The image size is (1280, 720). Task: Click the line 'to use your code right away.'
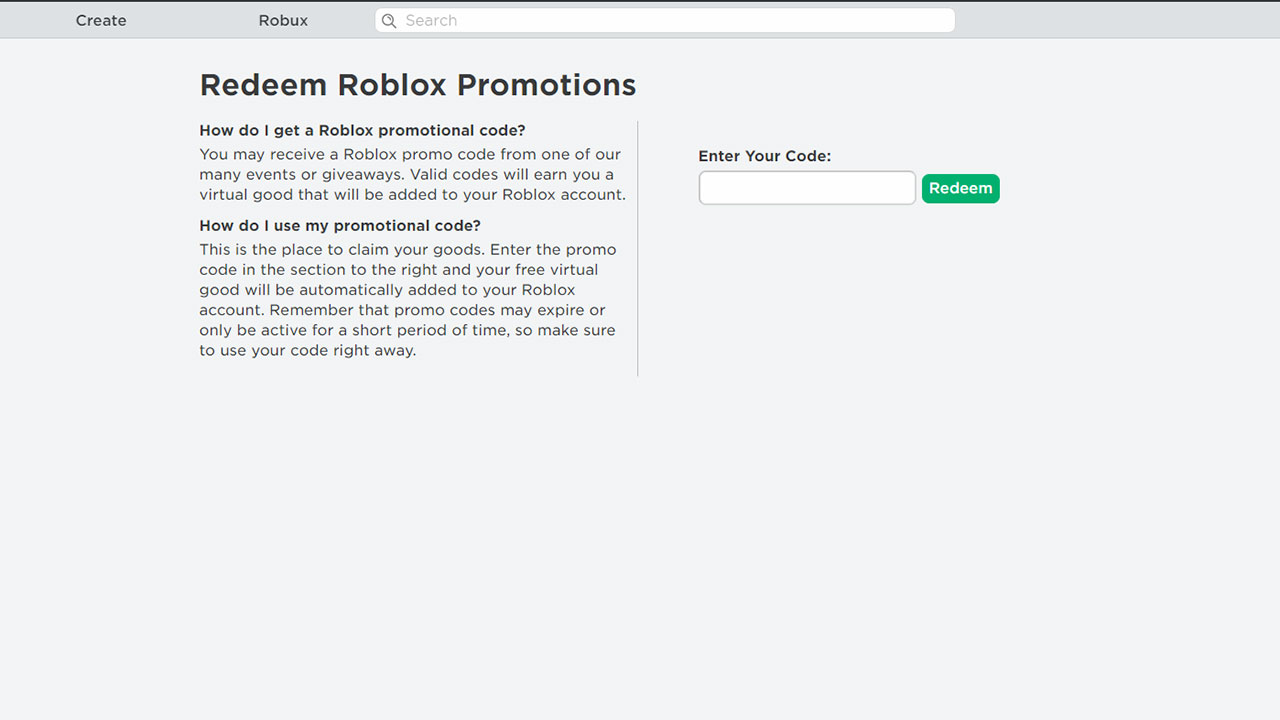pos(307,351)
